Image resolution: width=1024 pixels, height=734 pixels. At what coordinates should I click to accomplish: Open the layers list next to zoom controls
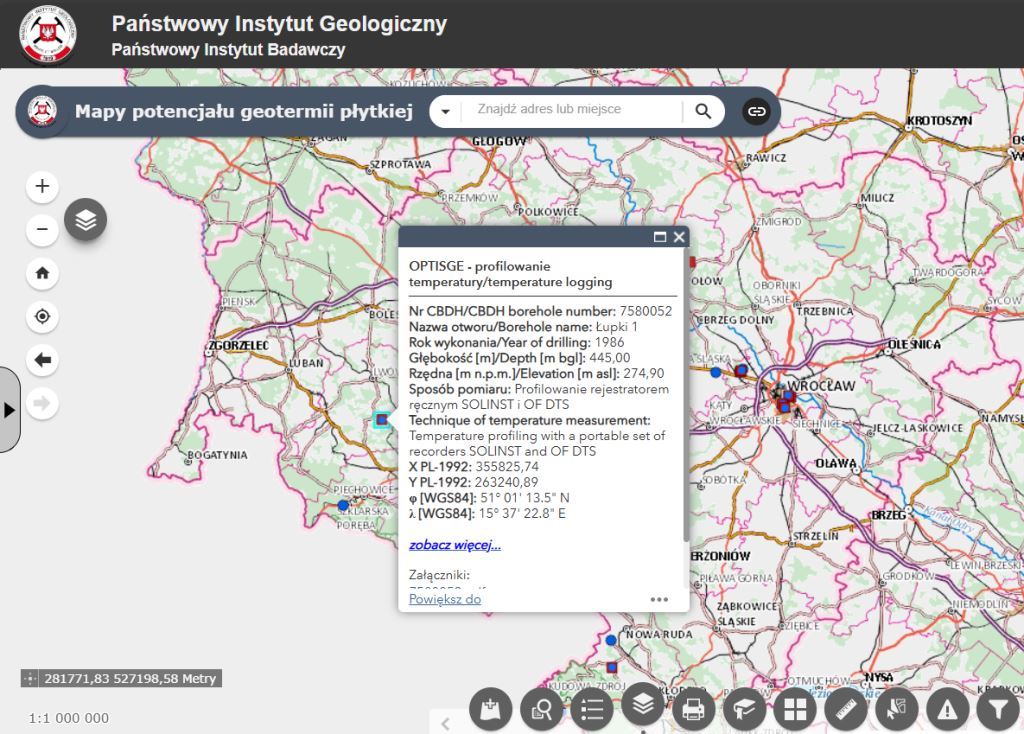pos(86,220)
